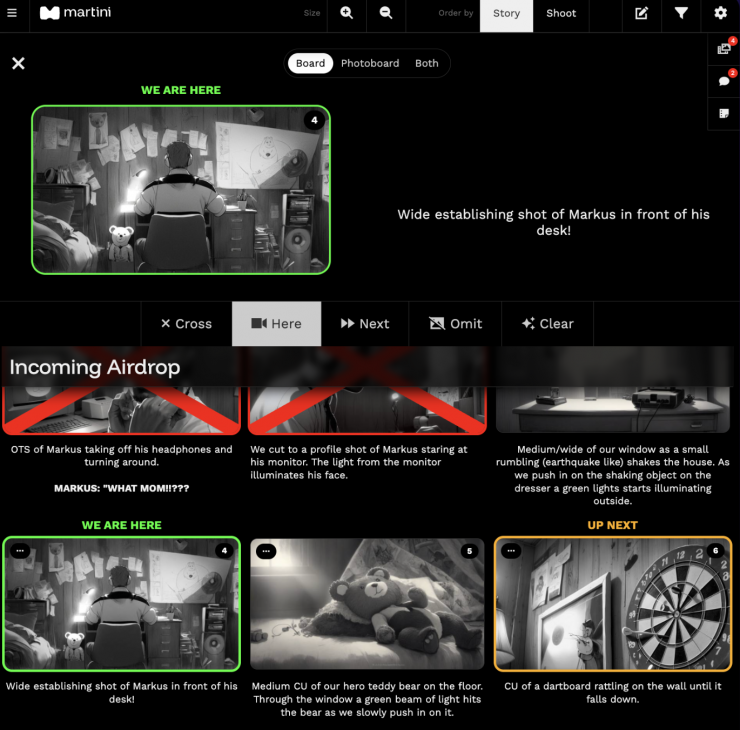Switch view to Photoboard

369,63
